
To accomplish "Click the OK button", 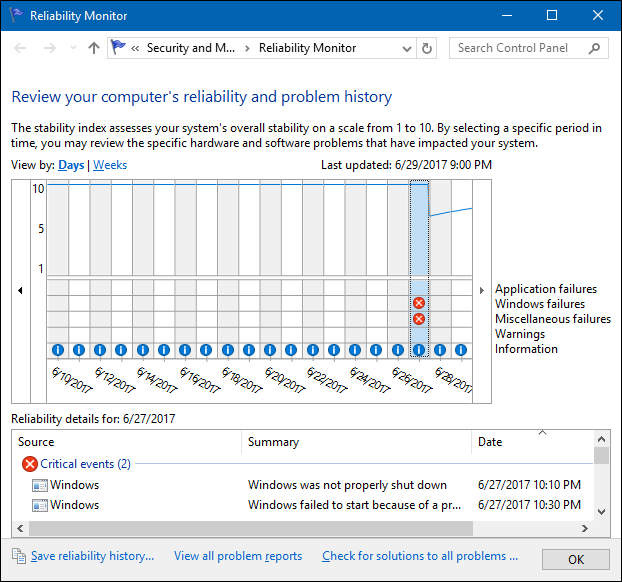I will click(575, 559).
